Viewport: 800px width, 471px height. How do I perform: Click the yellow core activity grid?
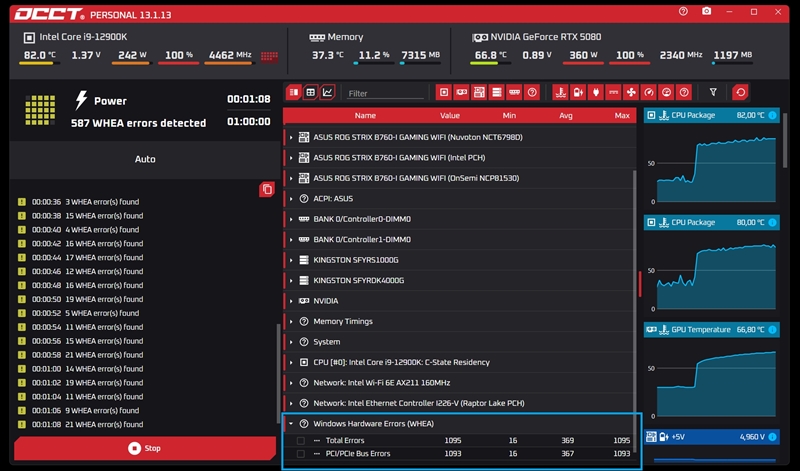[40, 110]
